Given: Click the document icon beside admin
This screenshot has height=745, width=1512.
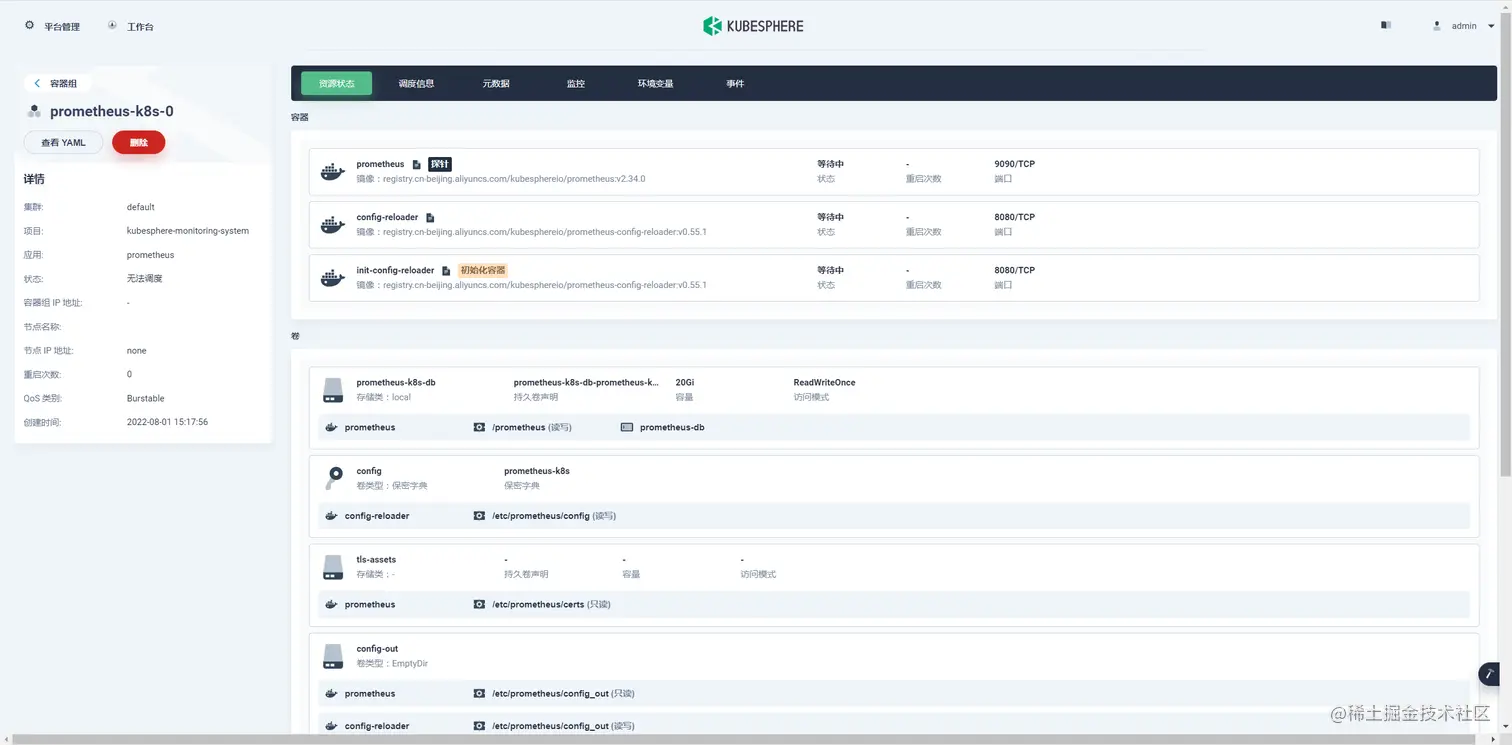Looking at the screenshot, I should point(1386,25).
